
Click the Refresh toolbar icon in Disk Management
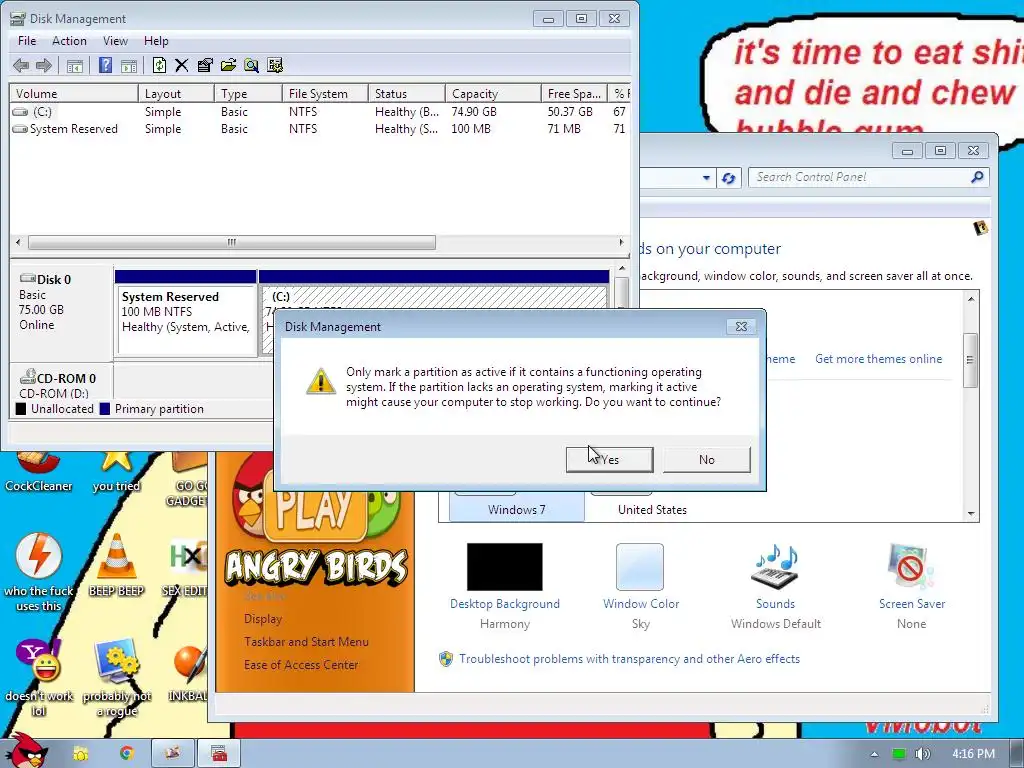pyautogui.click(x=159, y=65)
